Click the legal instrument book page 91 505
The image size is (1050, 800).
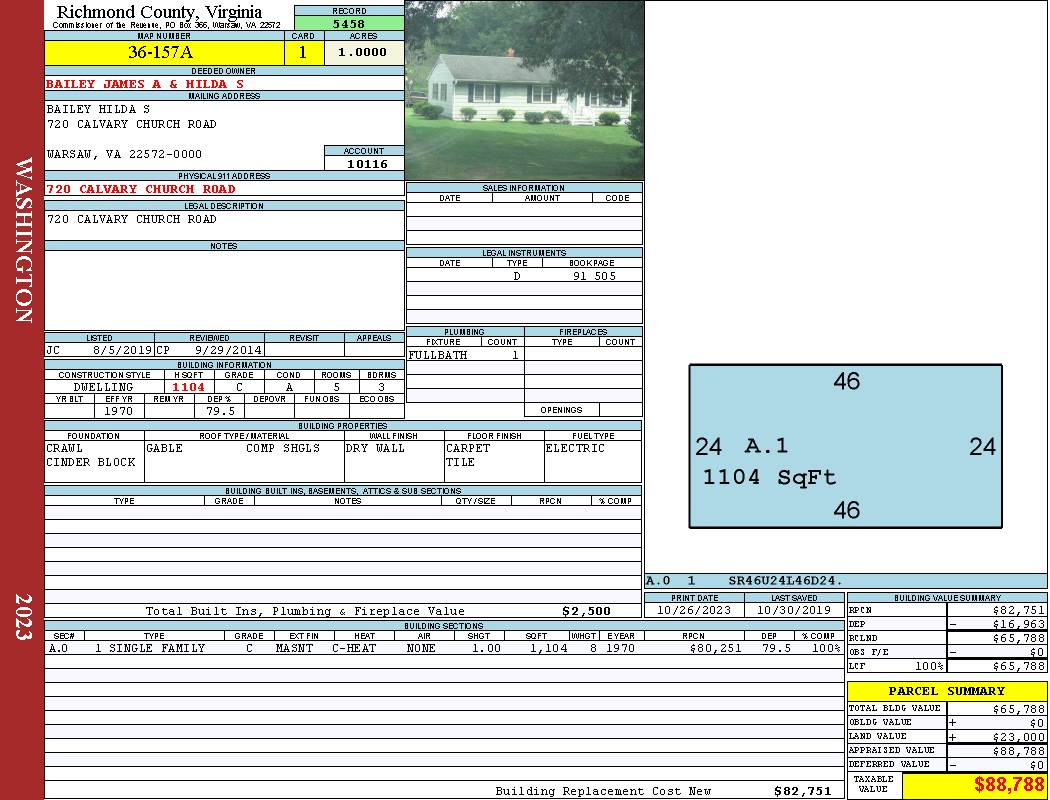tap(594, 276)
